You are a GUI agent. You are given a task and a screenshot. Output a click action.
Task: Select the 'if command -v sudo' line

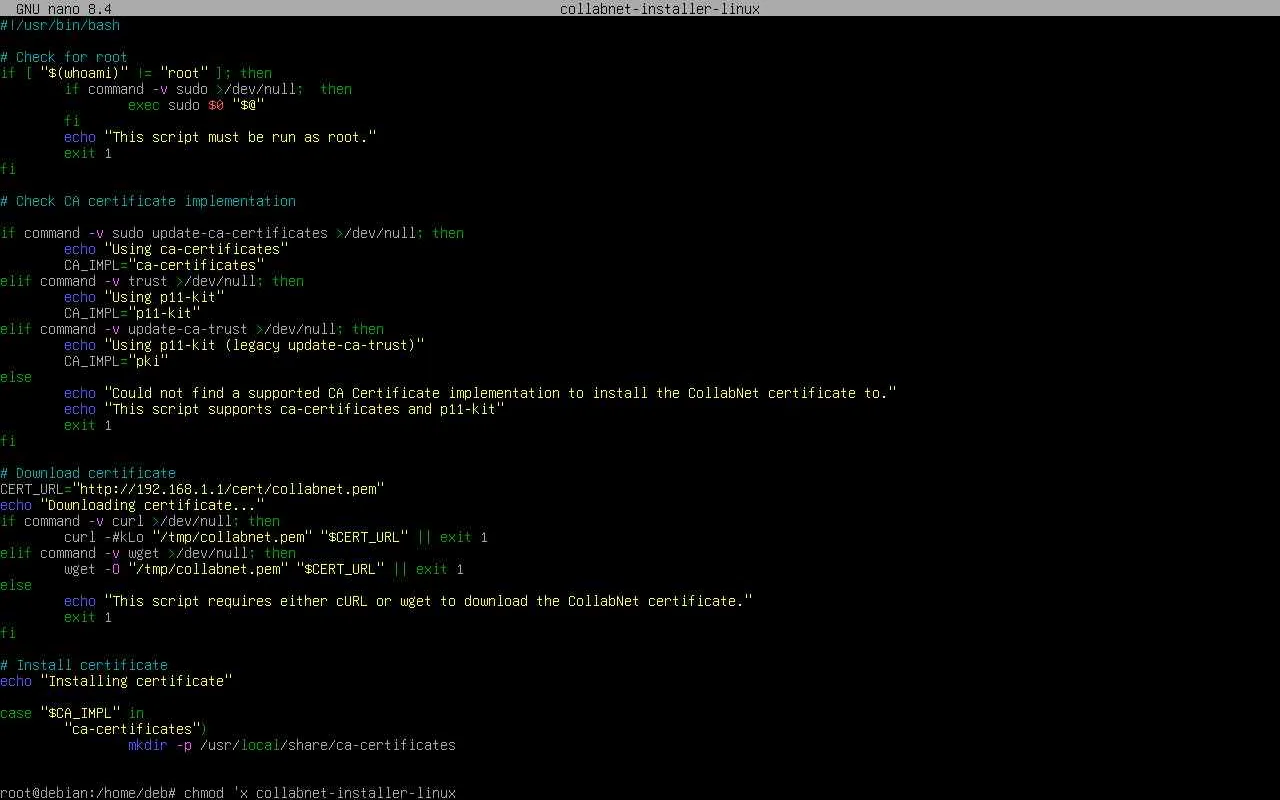pyautogui.click(x=208, y=89)
